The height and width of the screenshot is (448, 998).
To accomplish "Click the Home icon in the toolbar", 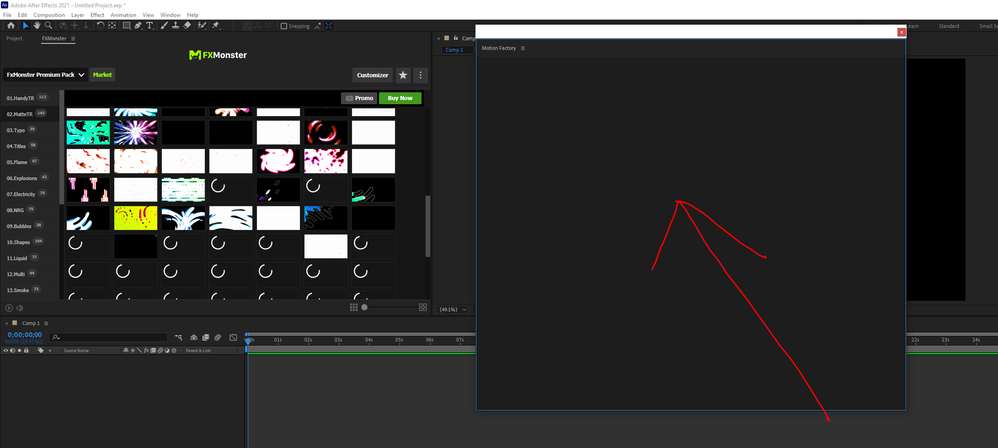I will [11, 25].
